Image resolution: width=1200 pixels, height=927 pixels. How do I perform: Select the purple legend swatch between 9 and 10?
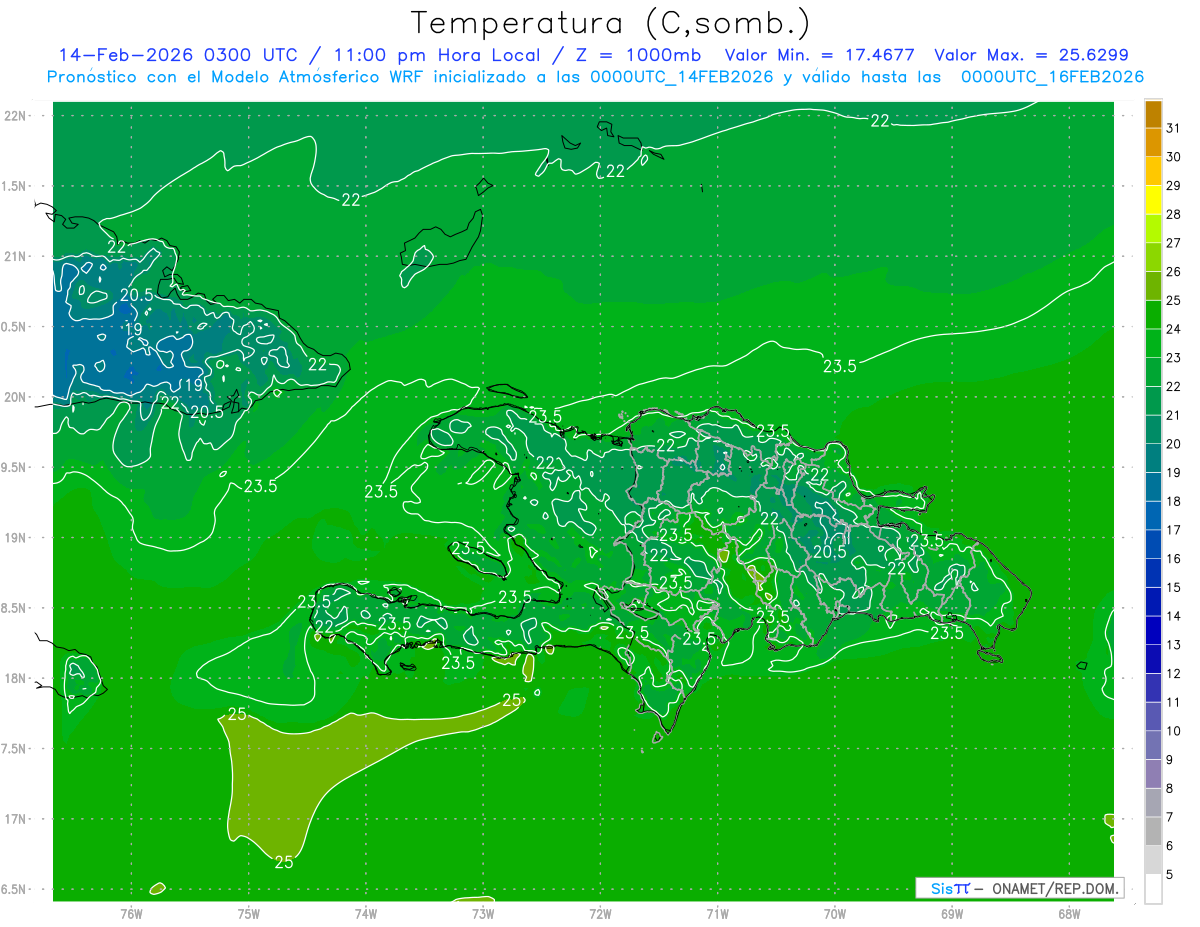coord(1153,746)
